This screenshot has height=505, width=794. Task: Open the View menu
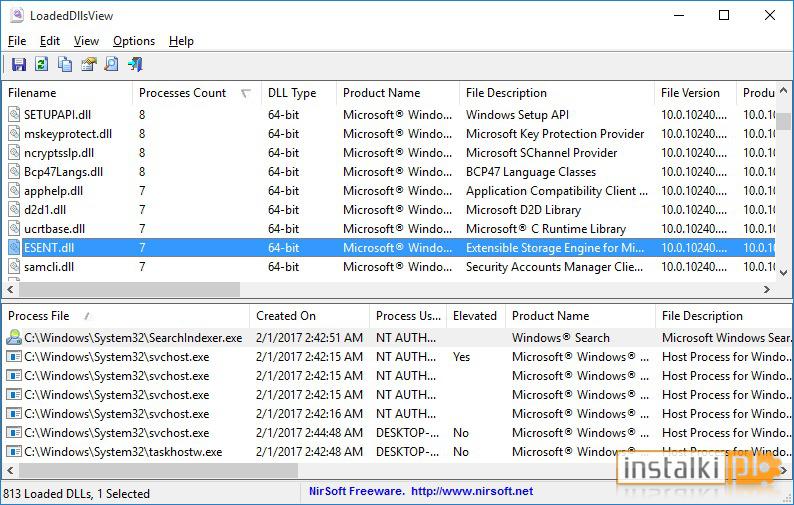[86, 41]
